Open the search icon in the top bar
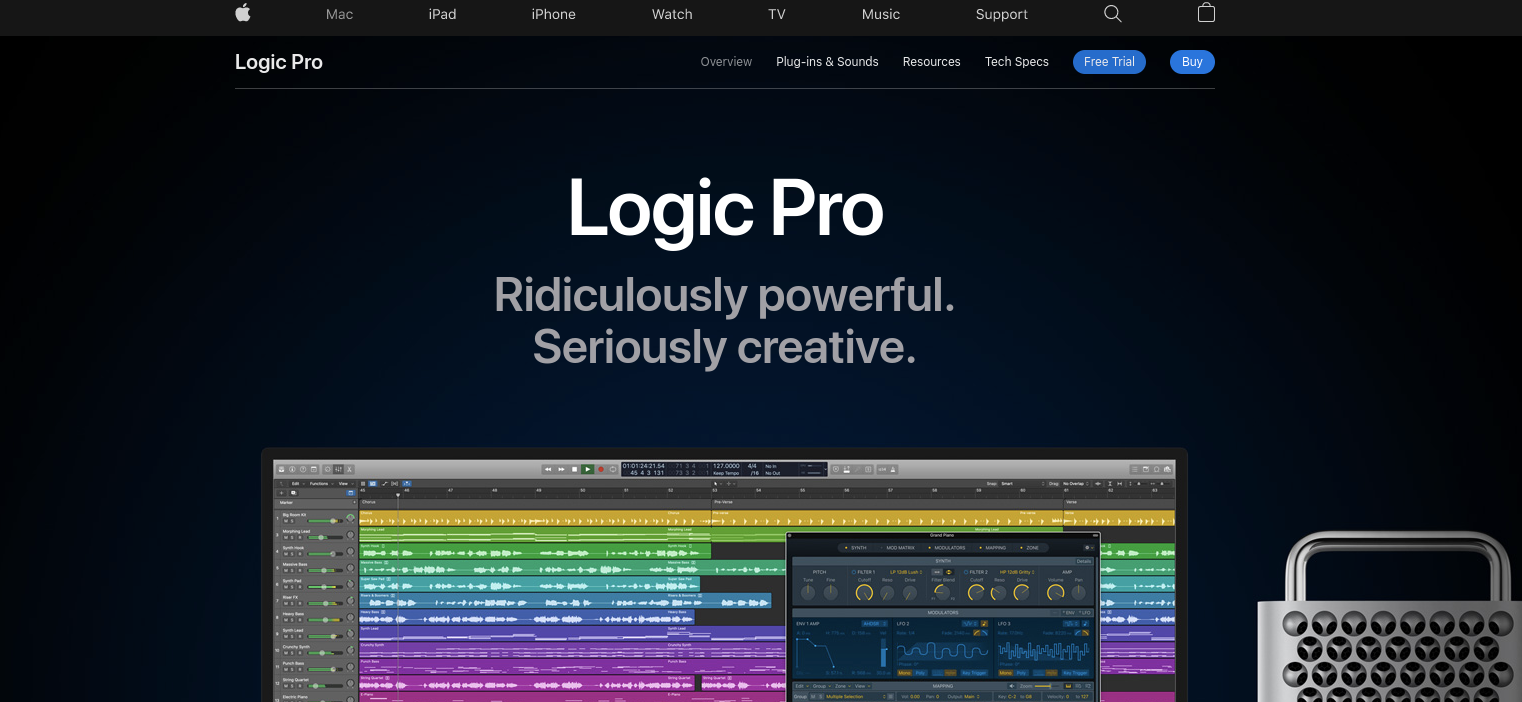 click(1112, 14)
